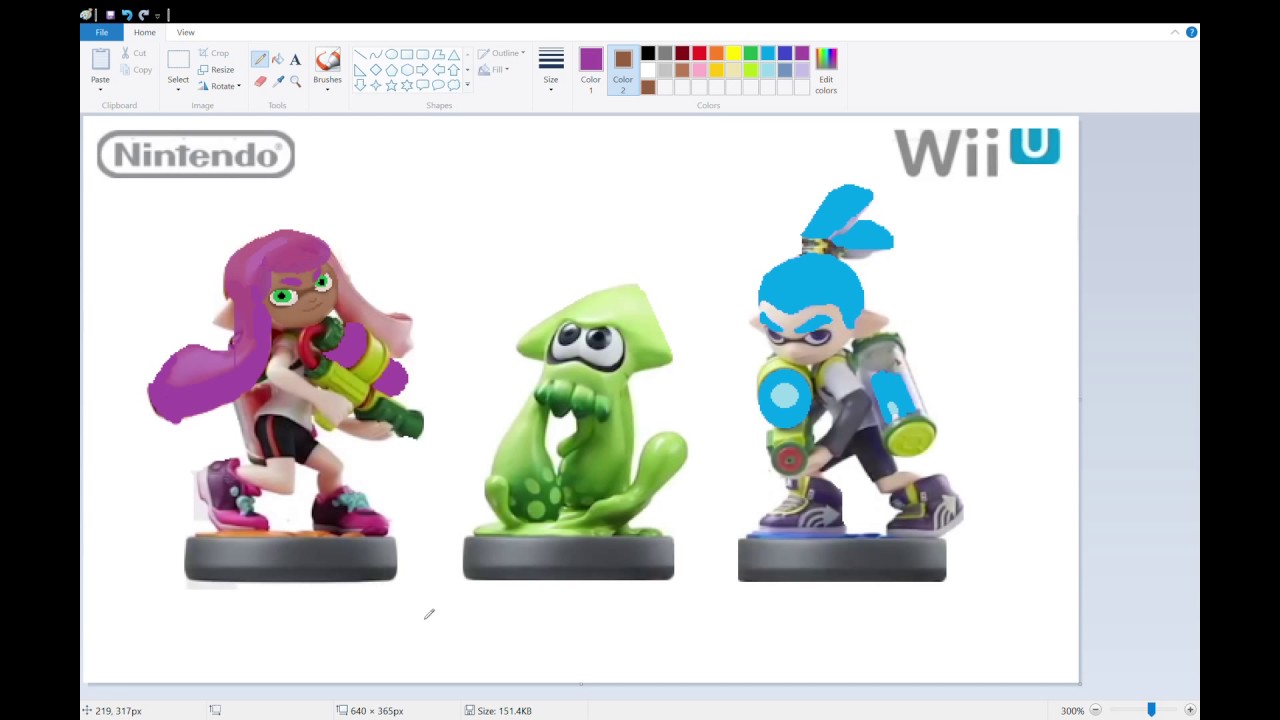Activate Color 2 brown swatch
This screenshot has height=720, width=1280.
[x=623, y=59]
